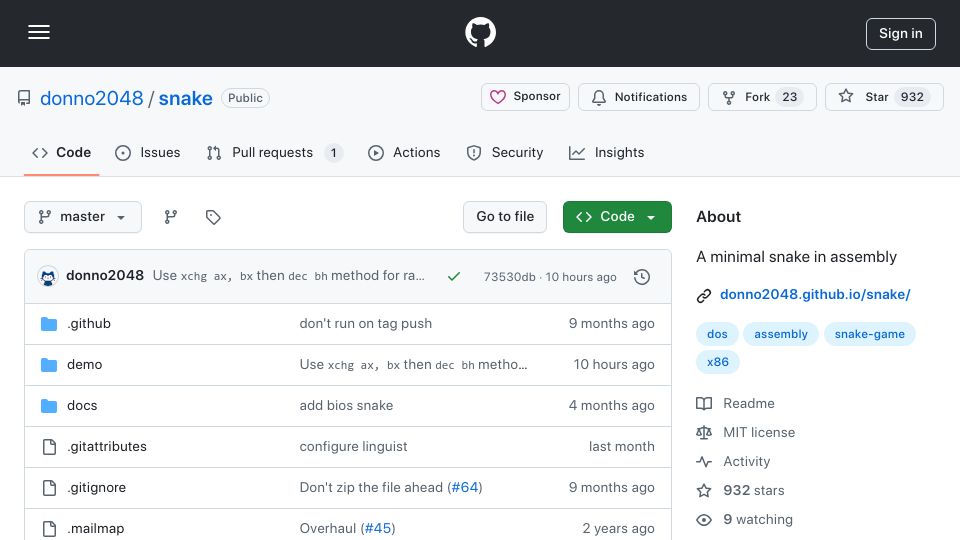Open commit 'don't run on tag push'
The width and height of the screenshot is (960, 540).
pos(366,323)
